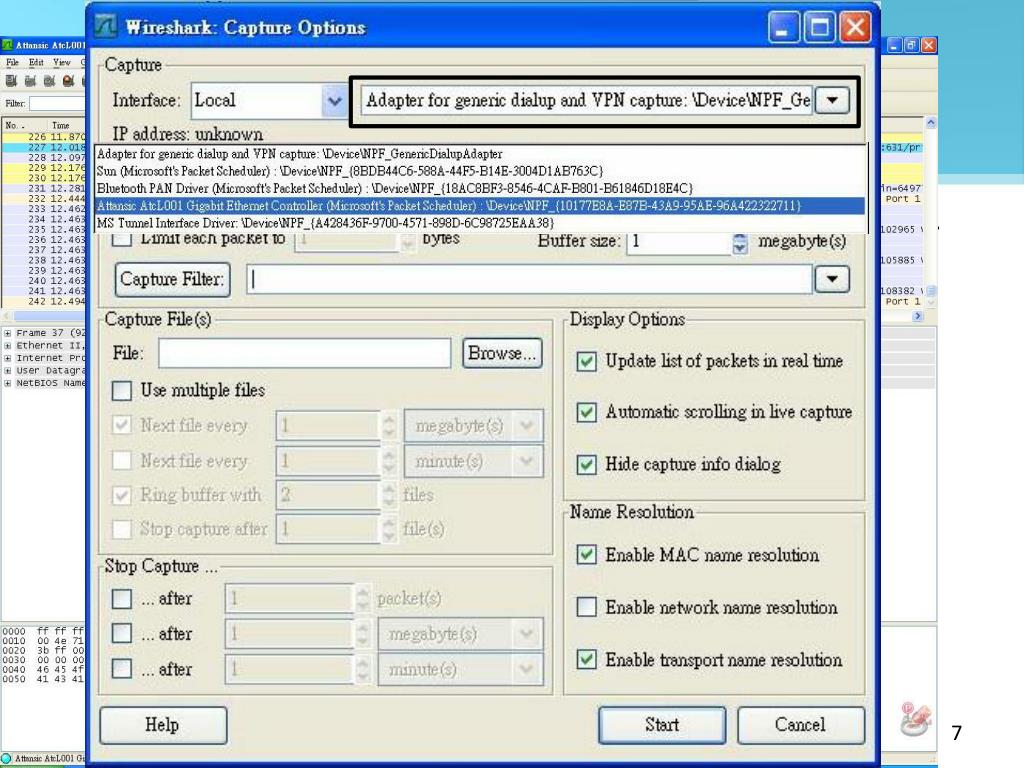Click the Capture Filter button

point(172,280)
